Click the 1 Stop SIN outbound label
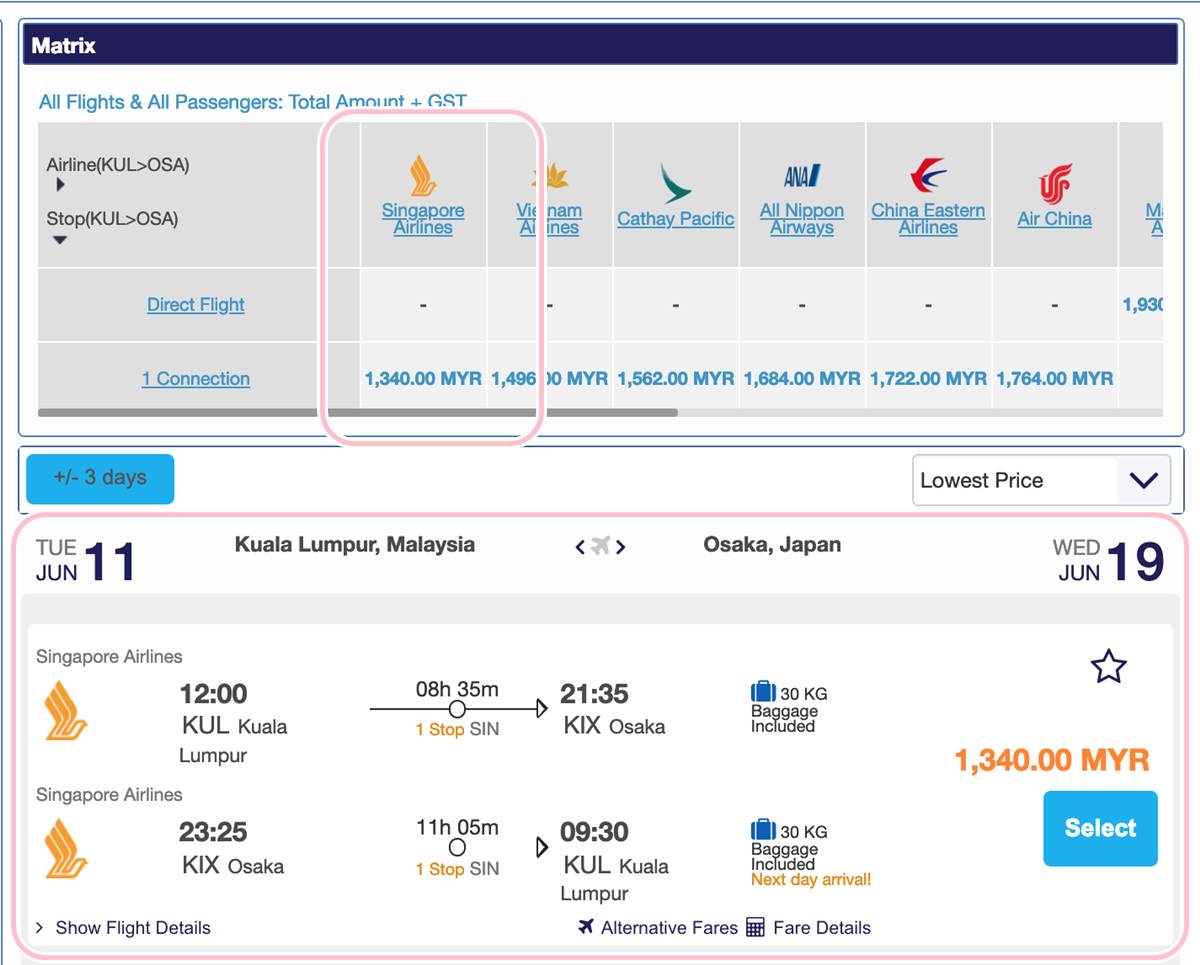 coord(457,730)
